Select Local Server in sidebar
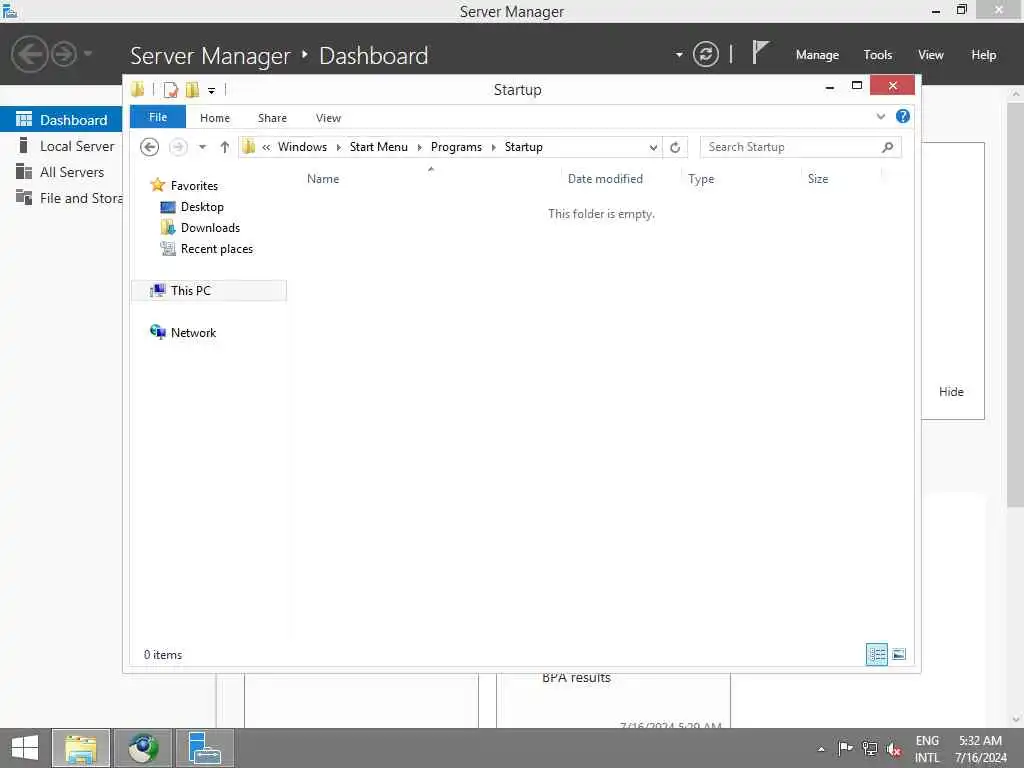 coord(61,146)
